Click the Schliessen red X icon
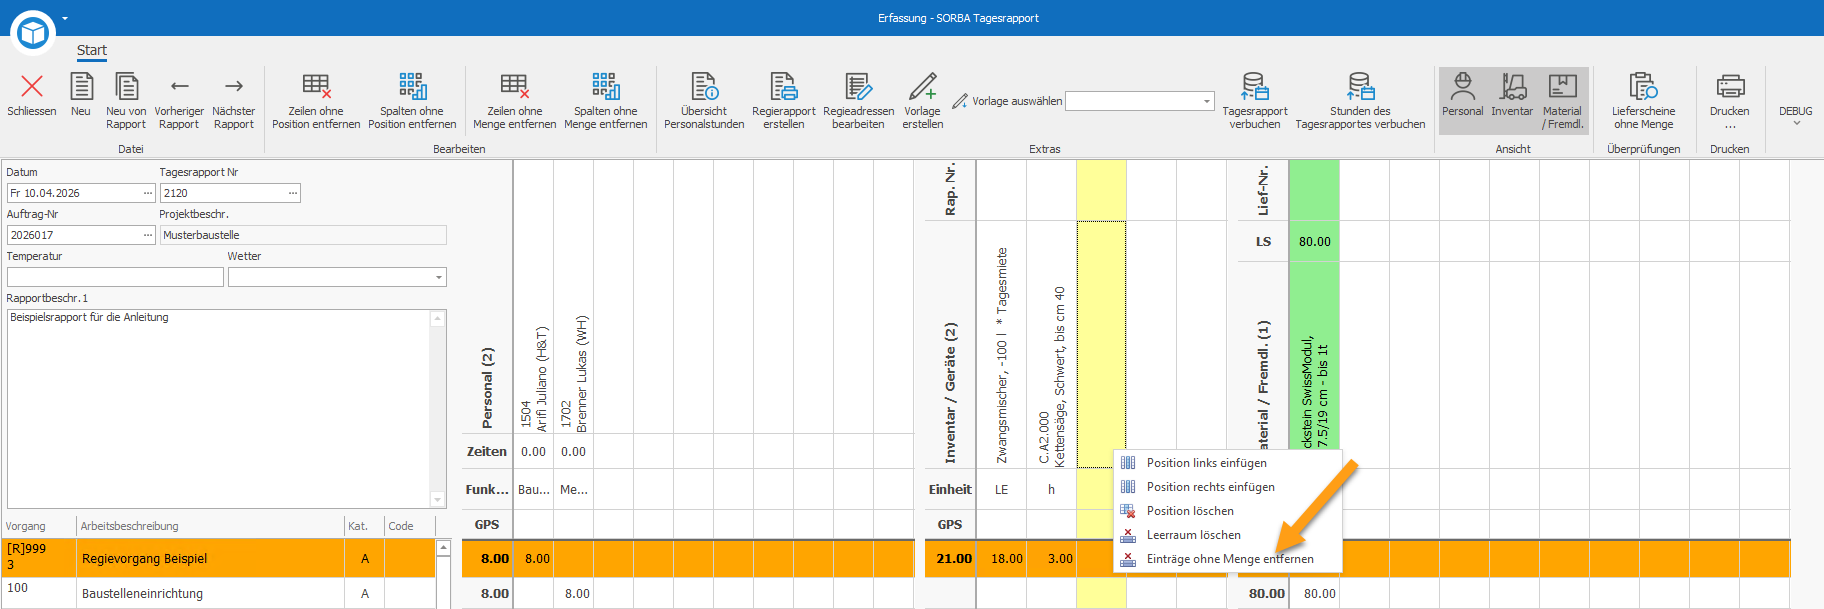The width and height of the screenshot is (1824, 609). [x=32, y=87]
